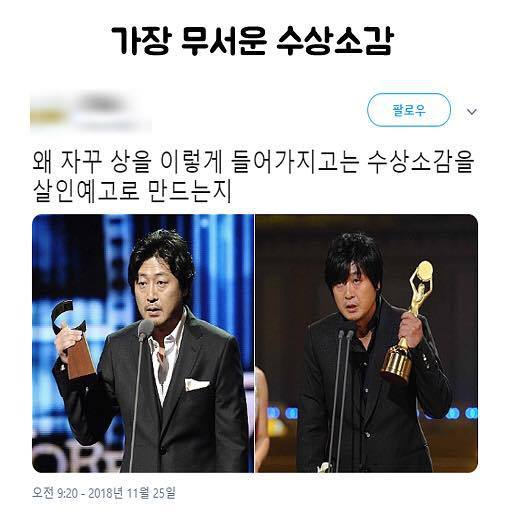510x510 pixels.
Task: Click the date 2018년 11월 25일
Action: (x=132, y=493)
